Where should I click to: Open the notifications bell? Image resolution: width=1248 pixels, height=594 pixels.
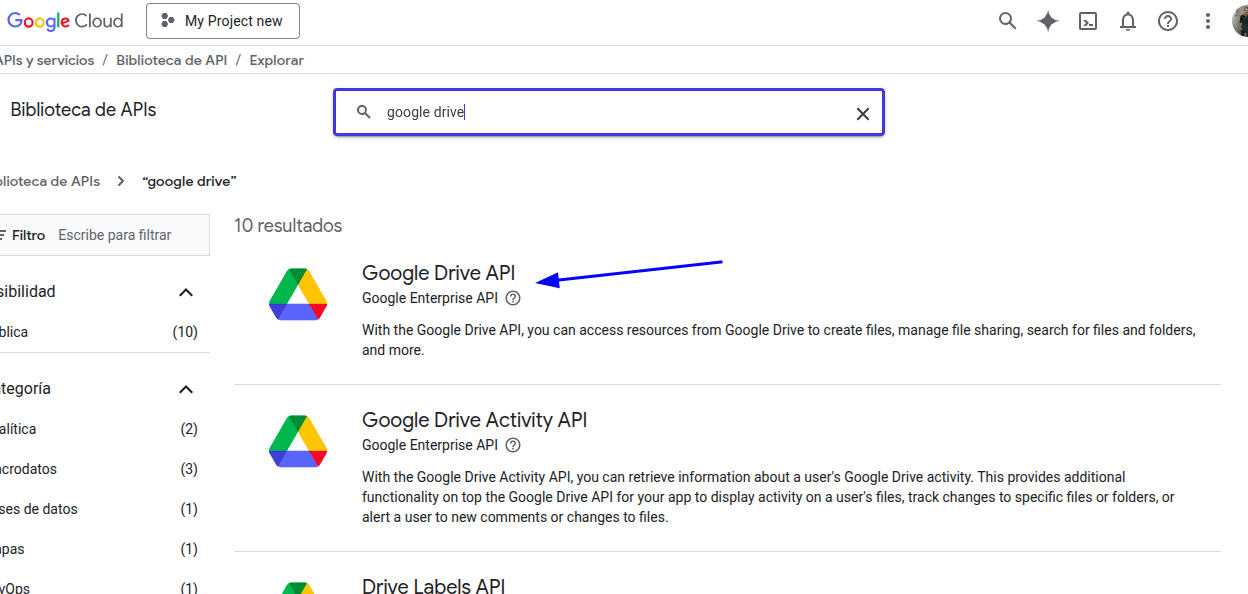pyautogui.click(x=1128, y=21)
